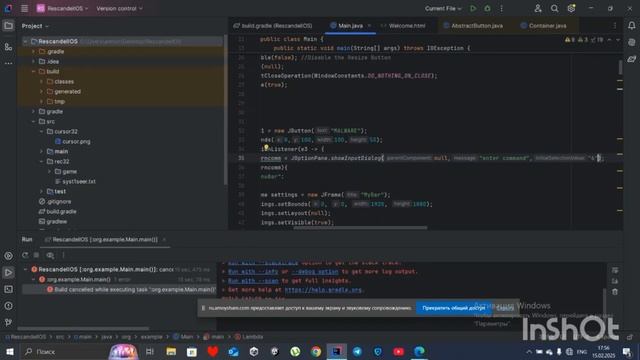Clear the console output with trash icon

pyautogui.click(x=615, y=292)
